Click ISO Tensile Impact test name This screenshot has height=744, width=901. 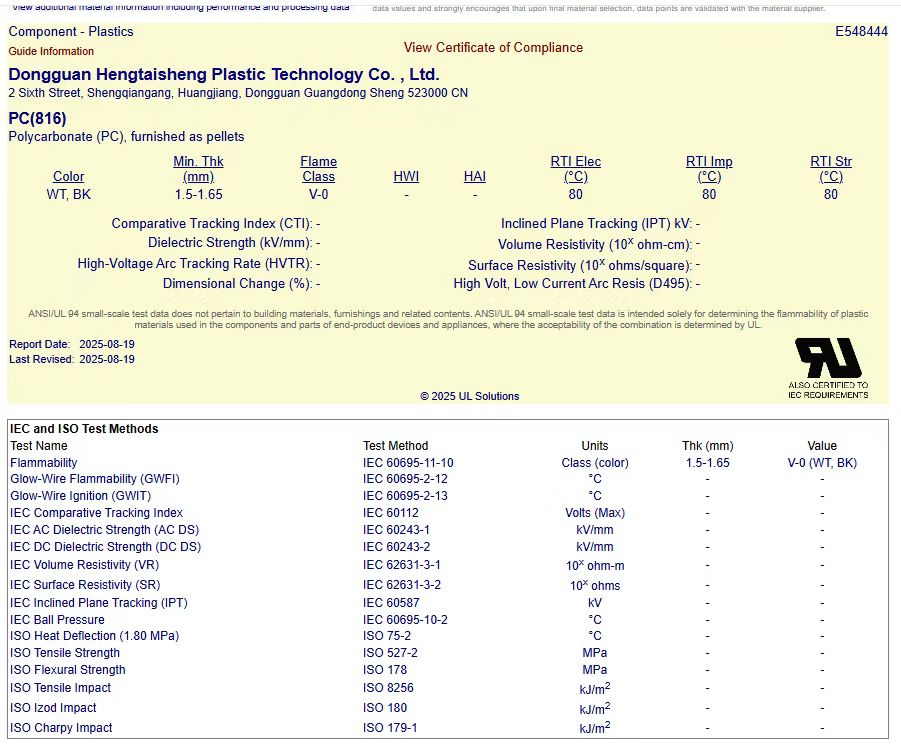click(60, 688)
